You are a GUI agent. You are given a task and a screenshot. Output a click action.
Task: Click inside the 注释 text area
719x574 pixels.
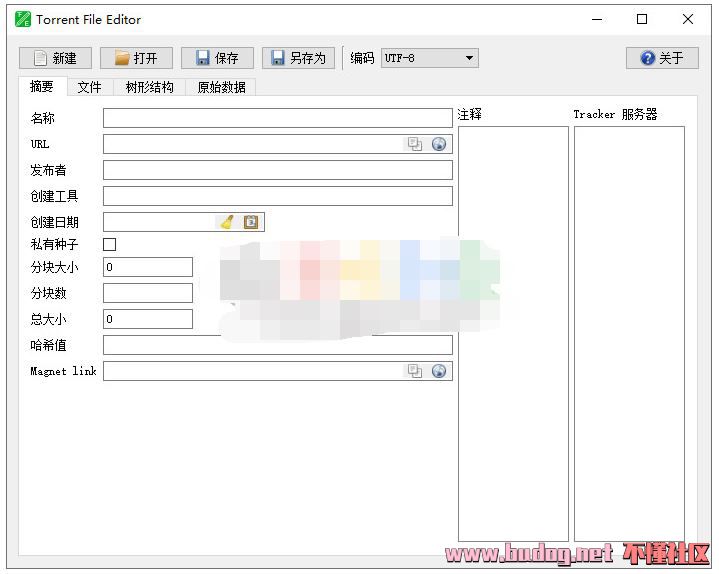tap(513, 334)
